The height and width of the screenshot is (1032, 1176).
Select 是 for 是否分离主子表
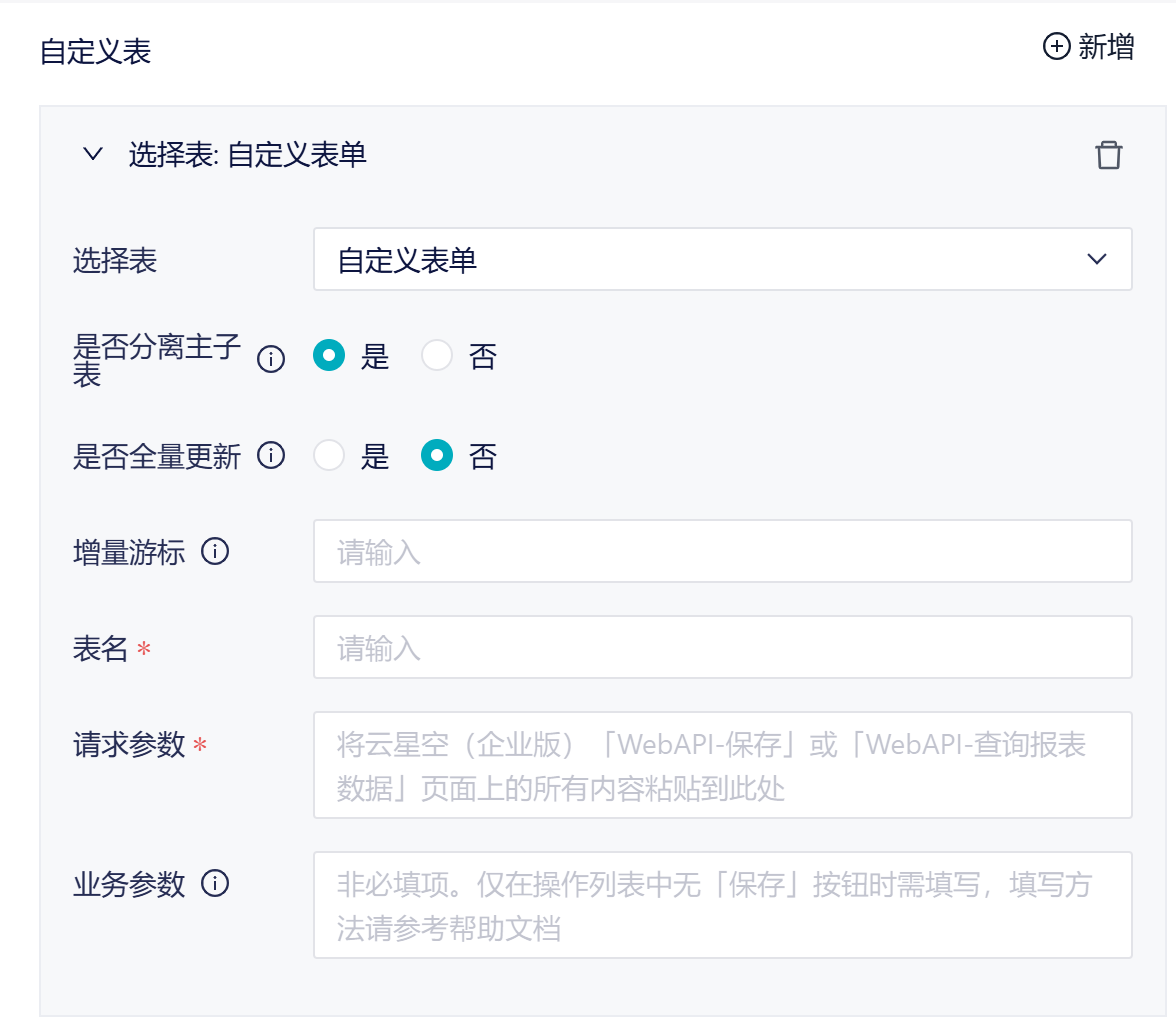[329, 356]
